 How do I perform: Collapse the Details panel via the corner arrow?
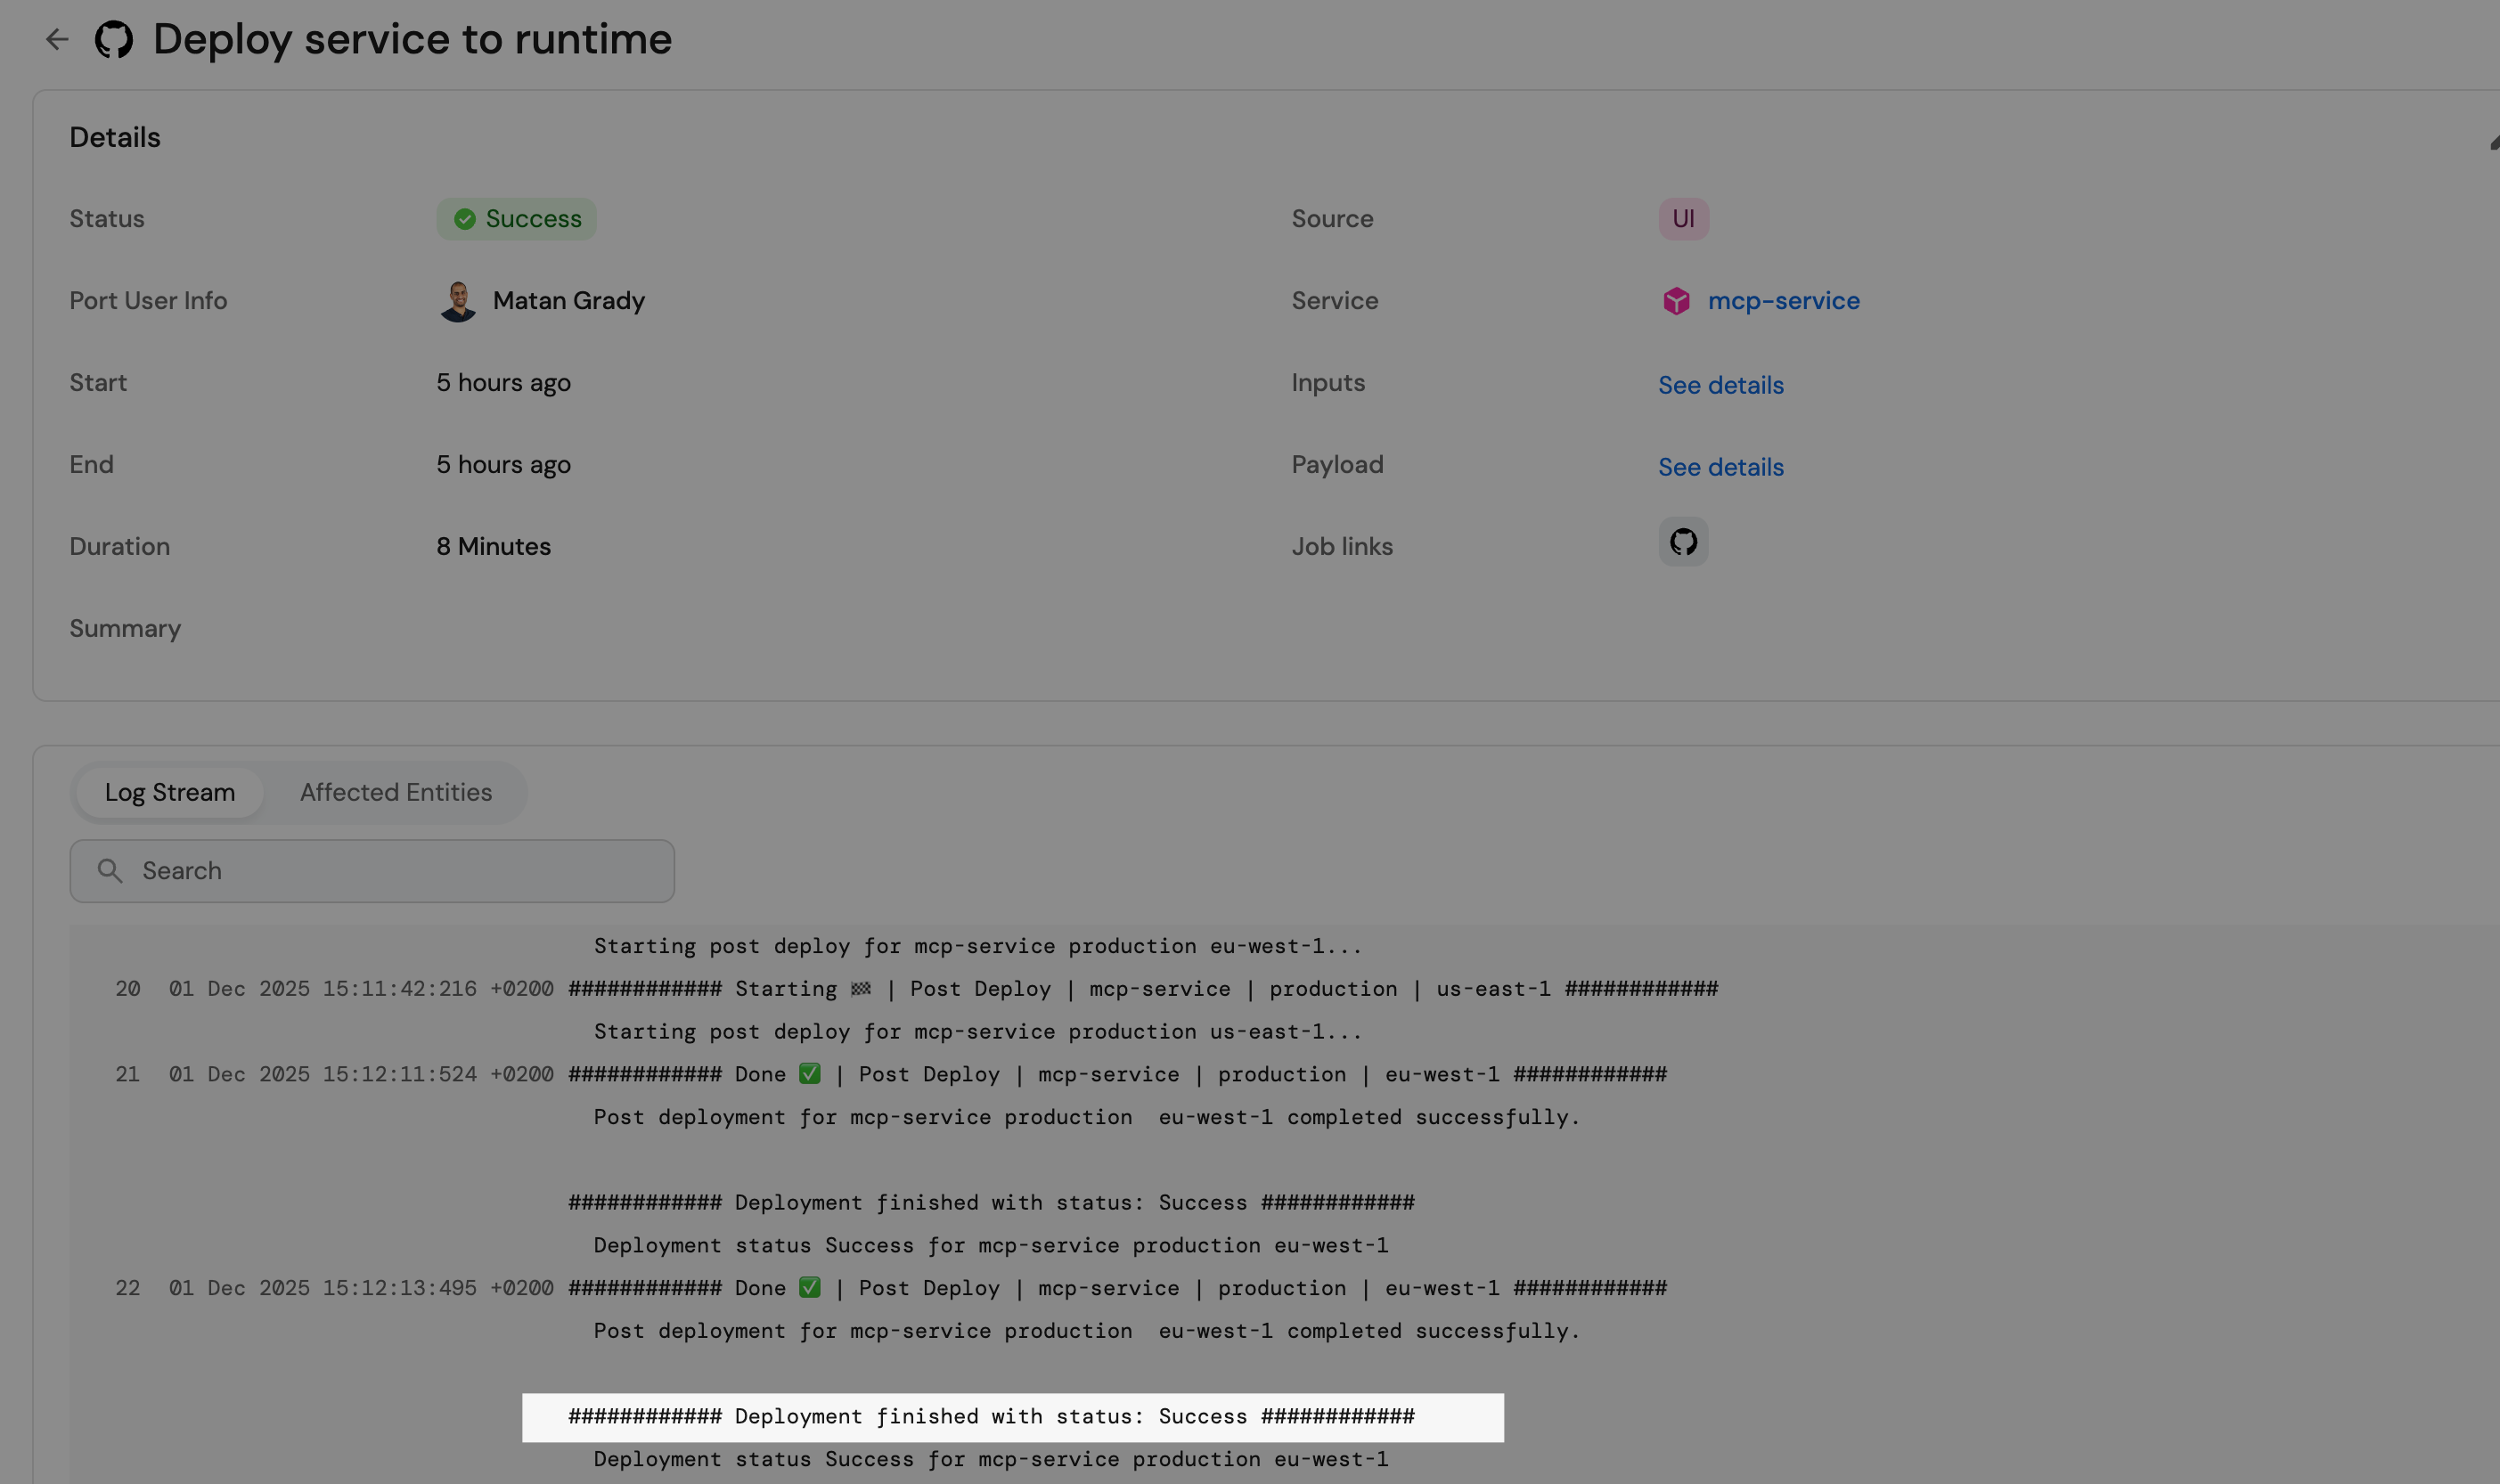click(2493, 143)
